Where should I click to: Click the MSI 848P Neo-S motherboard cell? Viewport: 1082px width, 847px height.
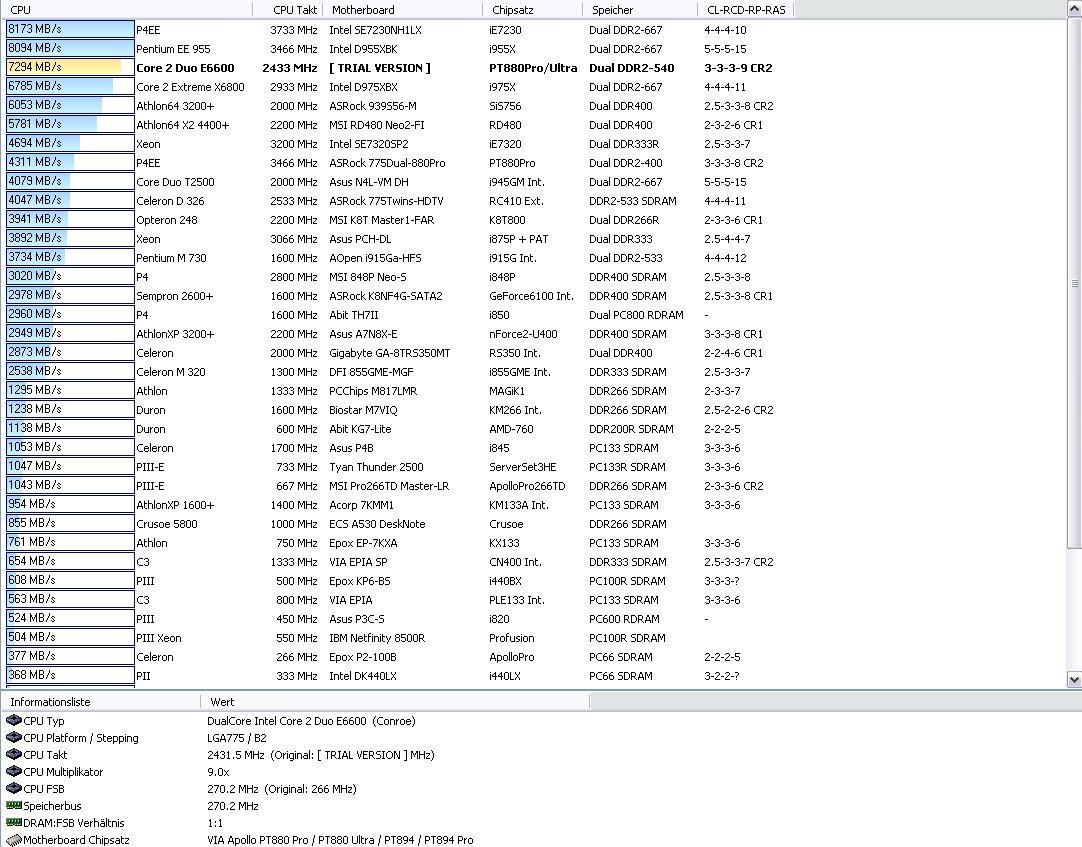pyautogui.click(x=368, y=277)
